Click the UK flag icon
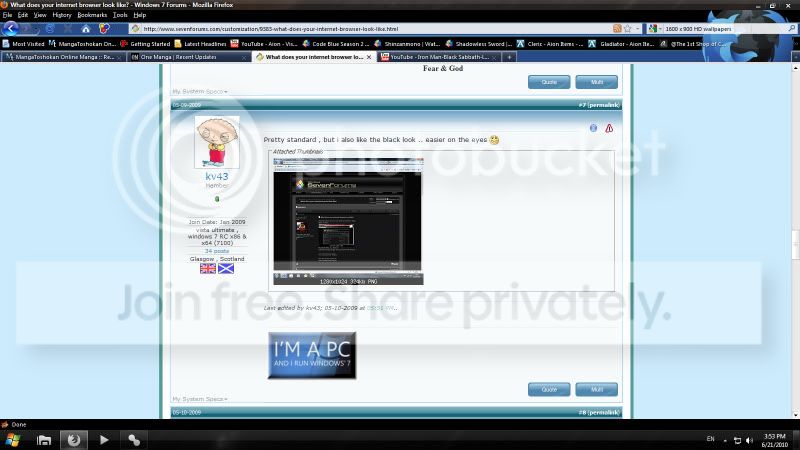Image resolution: width=800 pixels, height=450 pixels. 208,268
